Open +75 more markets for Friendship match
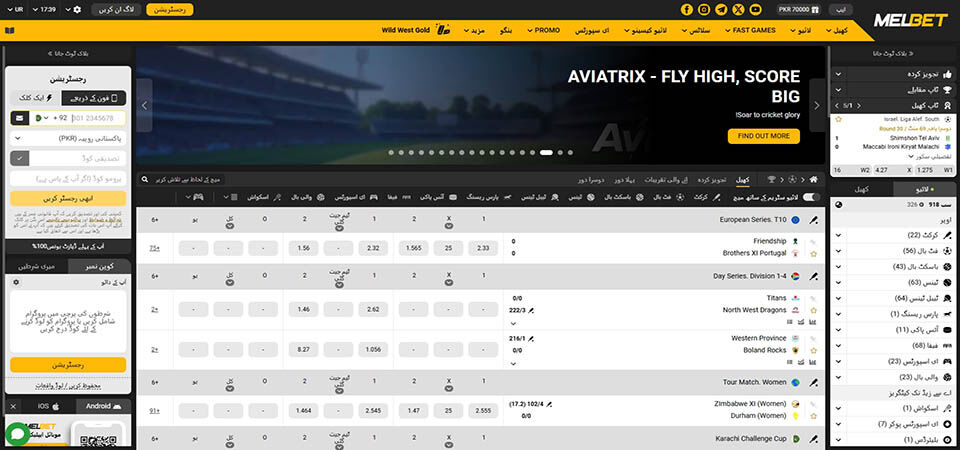 pyautogui.click(x=154, y=248)
